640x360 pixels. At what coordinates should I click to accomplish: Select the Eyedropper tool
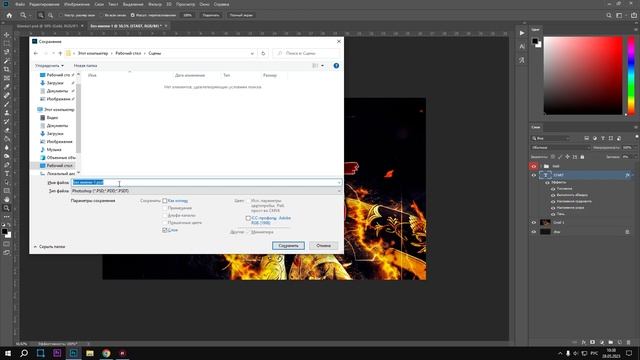pos(7,87)
